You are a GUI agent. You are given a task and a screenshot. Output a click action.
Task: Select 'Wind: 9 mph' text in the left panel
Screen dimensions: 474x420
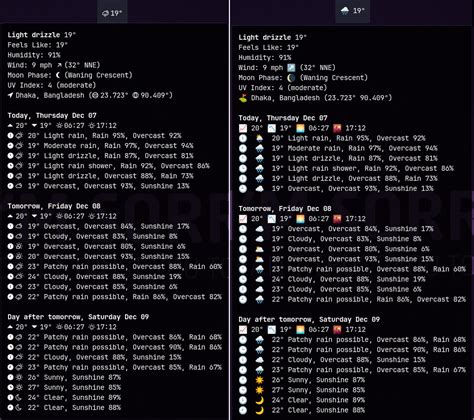[30, 65]
